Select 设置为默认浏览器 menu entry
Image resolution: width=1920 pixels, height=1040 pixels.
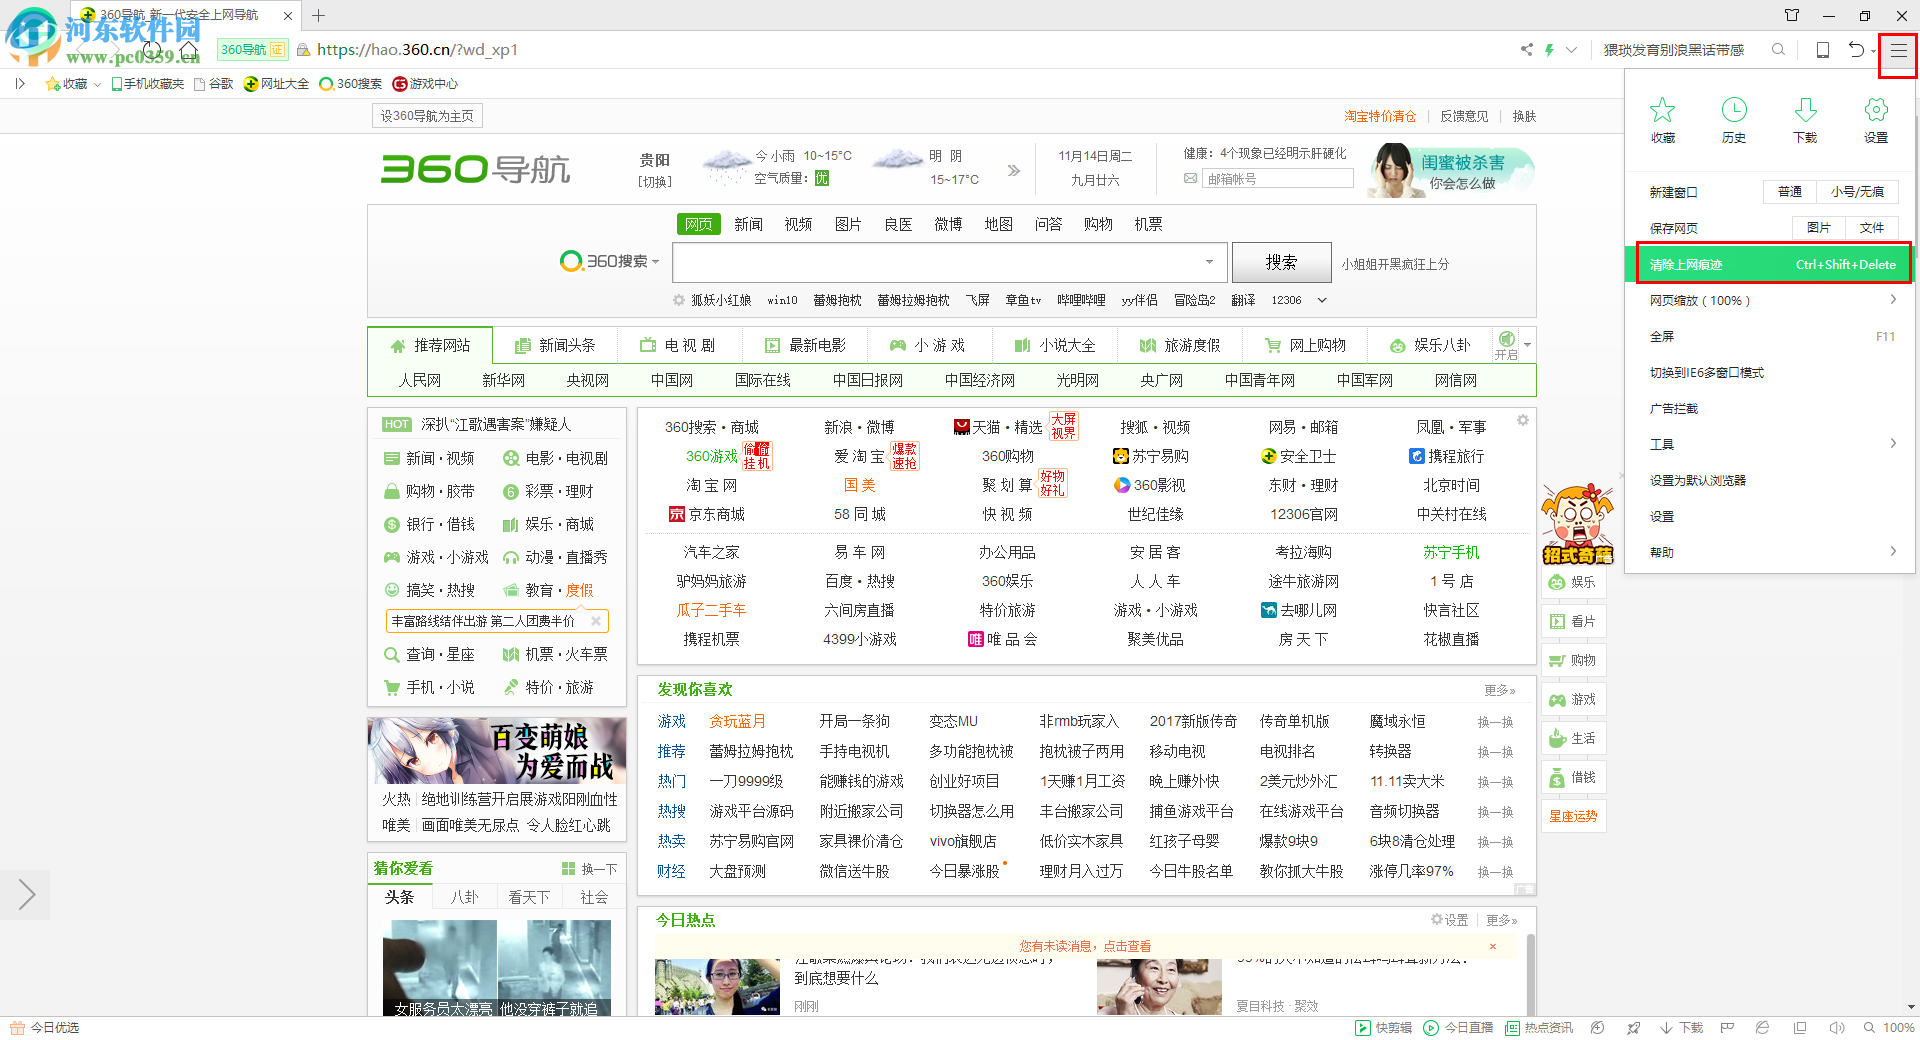pyautogui.click(x=1771, y=480)
